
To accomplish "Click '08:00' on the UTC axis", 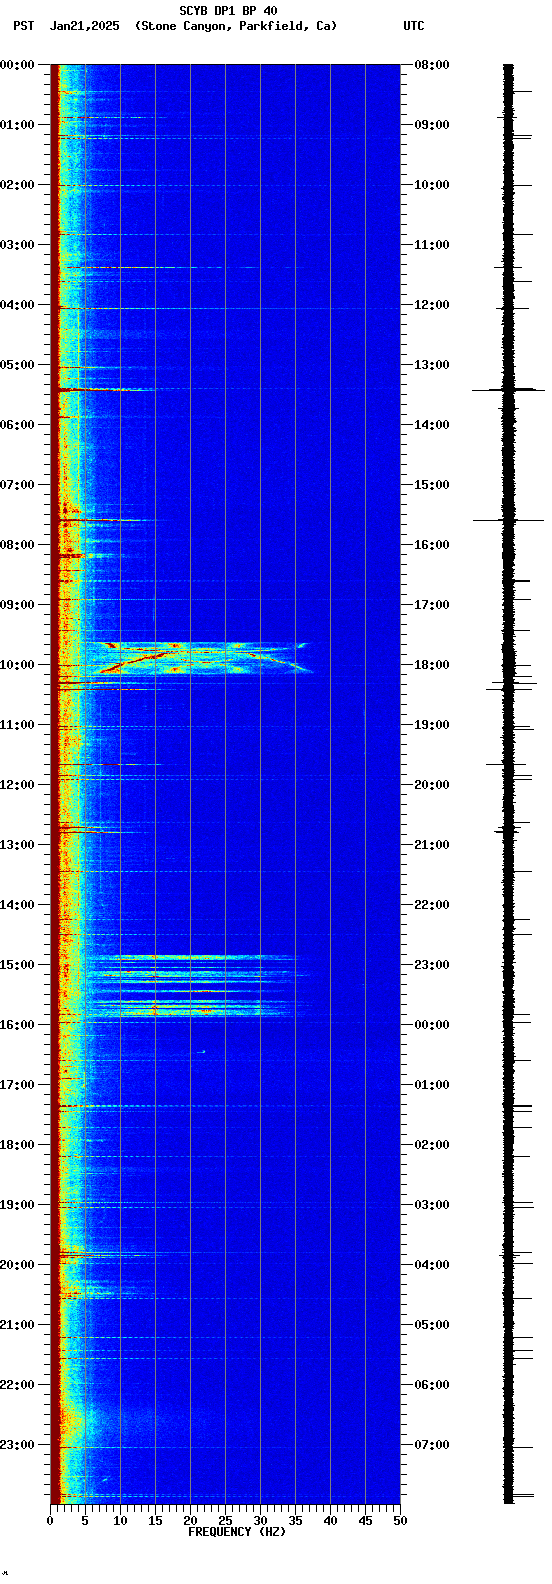I will [432, 65].
